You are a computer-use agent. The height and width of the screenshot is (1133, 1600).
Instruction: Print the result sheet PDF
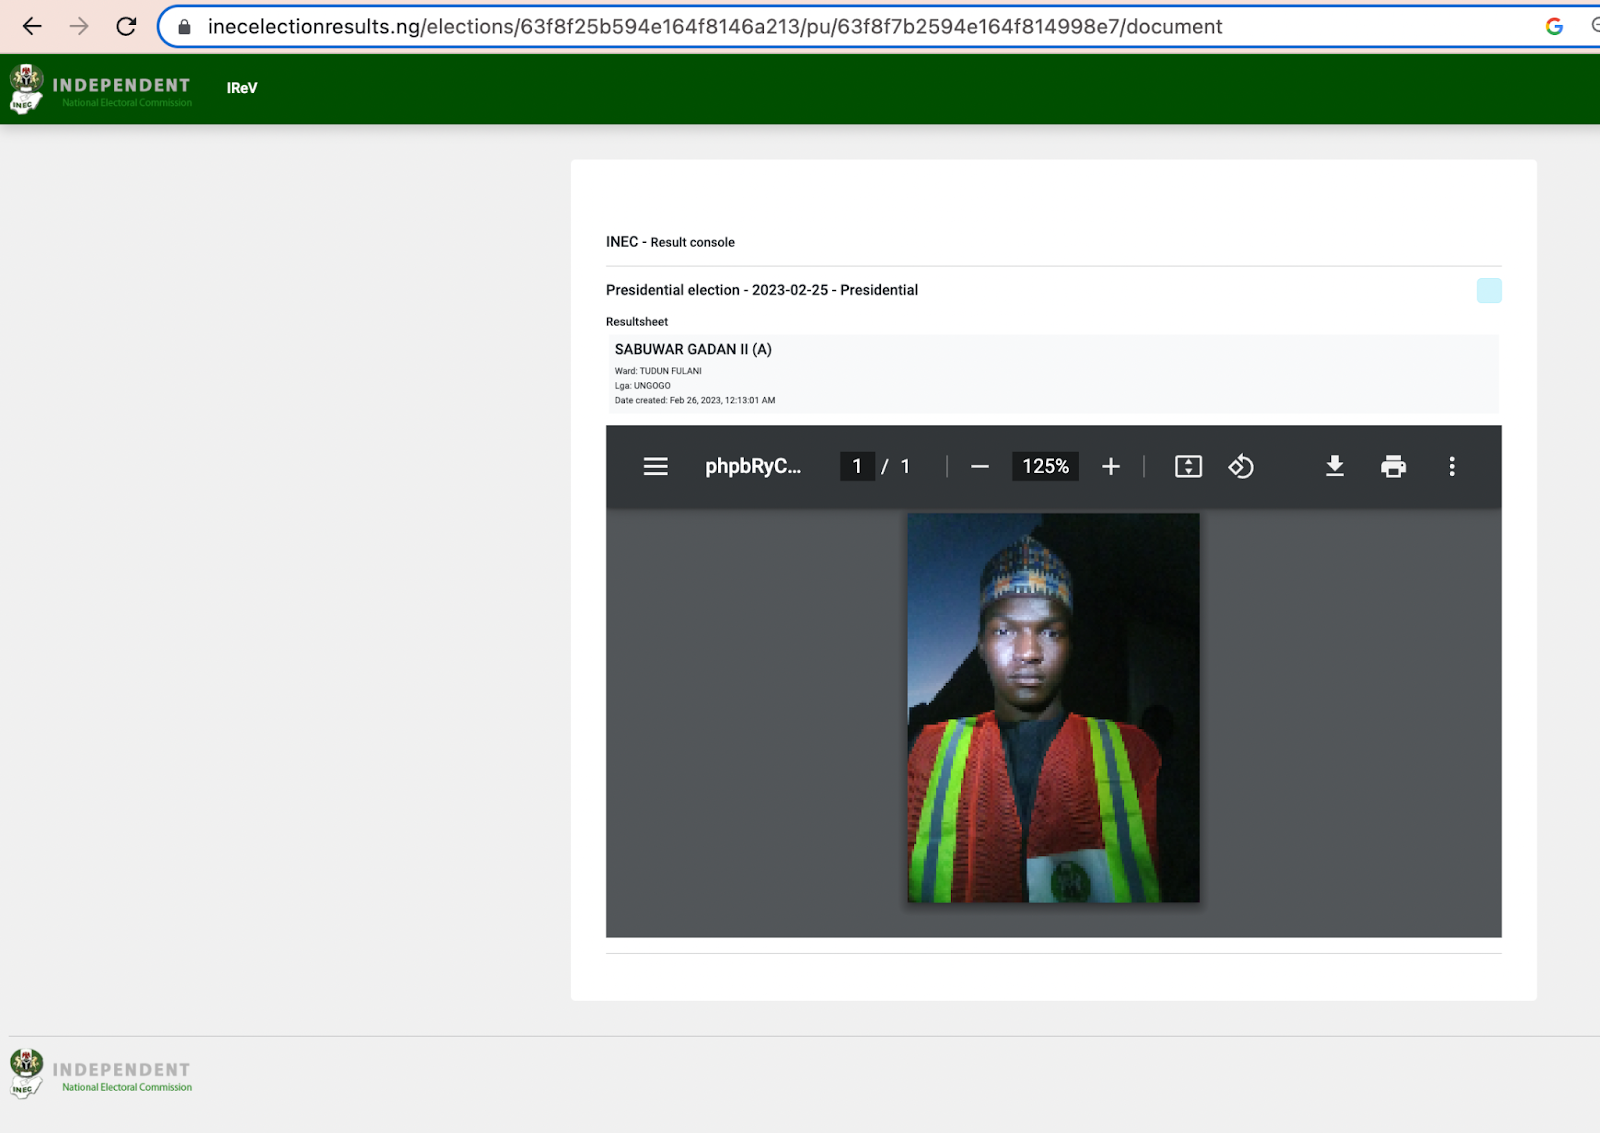coord(1393,466)
